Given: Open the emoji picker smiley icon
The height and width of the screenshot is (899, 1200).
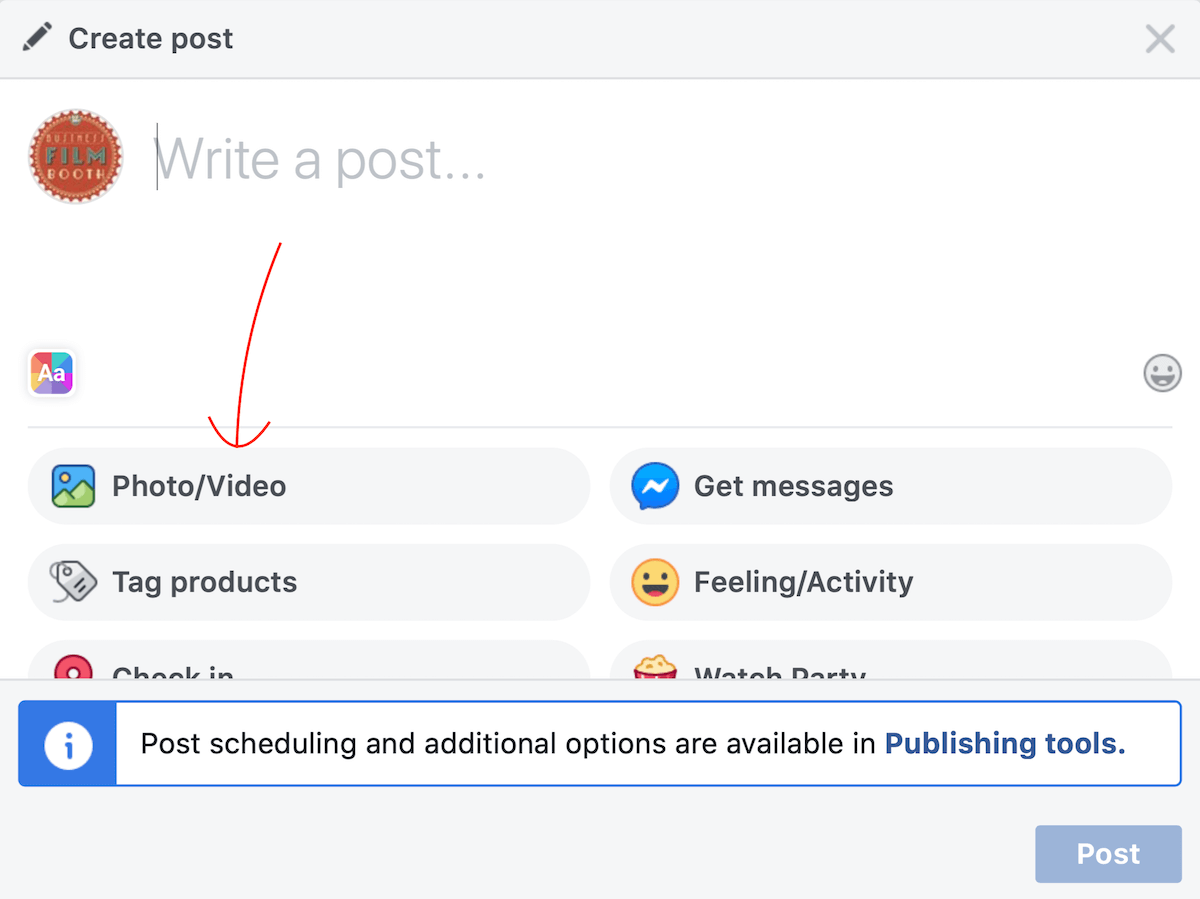Looking at the screenshot, I should [x=1162, y=373].
